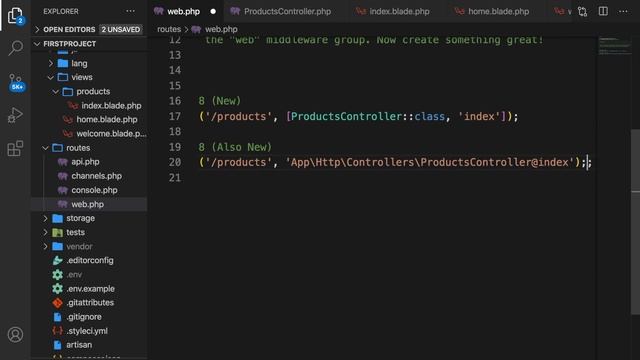Screen dimensions: 640x360
Task: Switch to the home.blade.php tab
Action: 498,11
